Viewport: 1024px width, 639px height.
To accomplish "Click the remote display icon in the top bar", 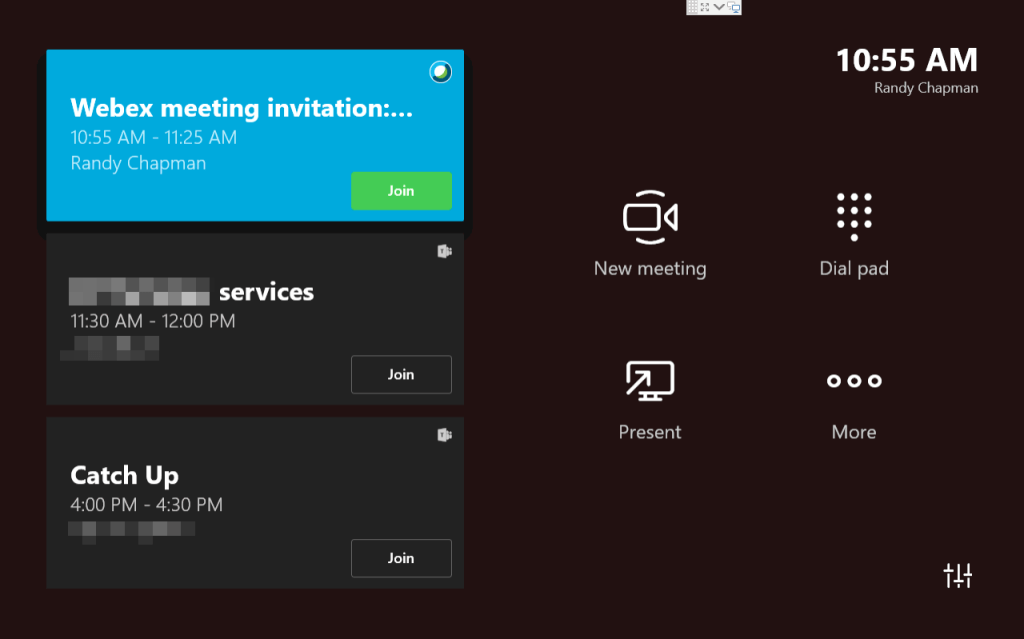I will (733, 7).
